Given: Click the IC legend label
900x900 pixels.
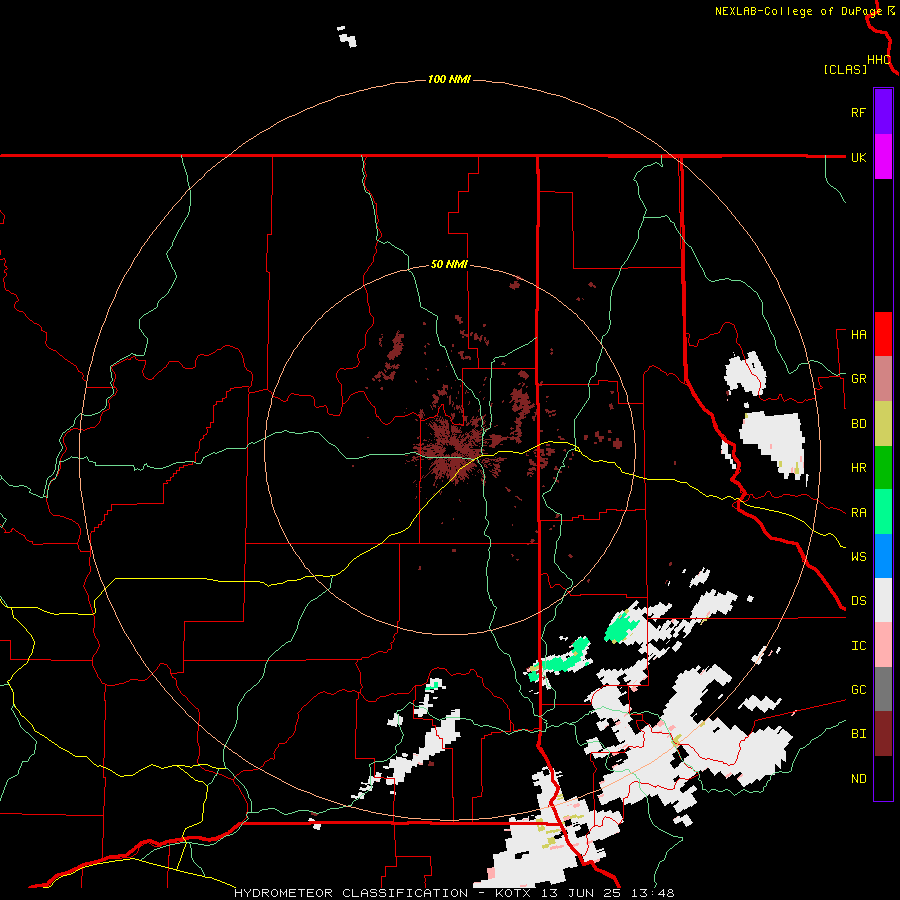Looking at the screenshot, I should [858, 646].
